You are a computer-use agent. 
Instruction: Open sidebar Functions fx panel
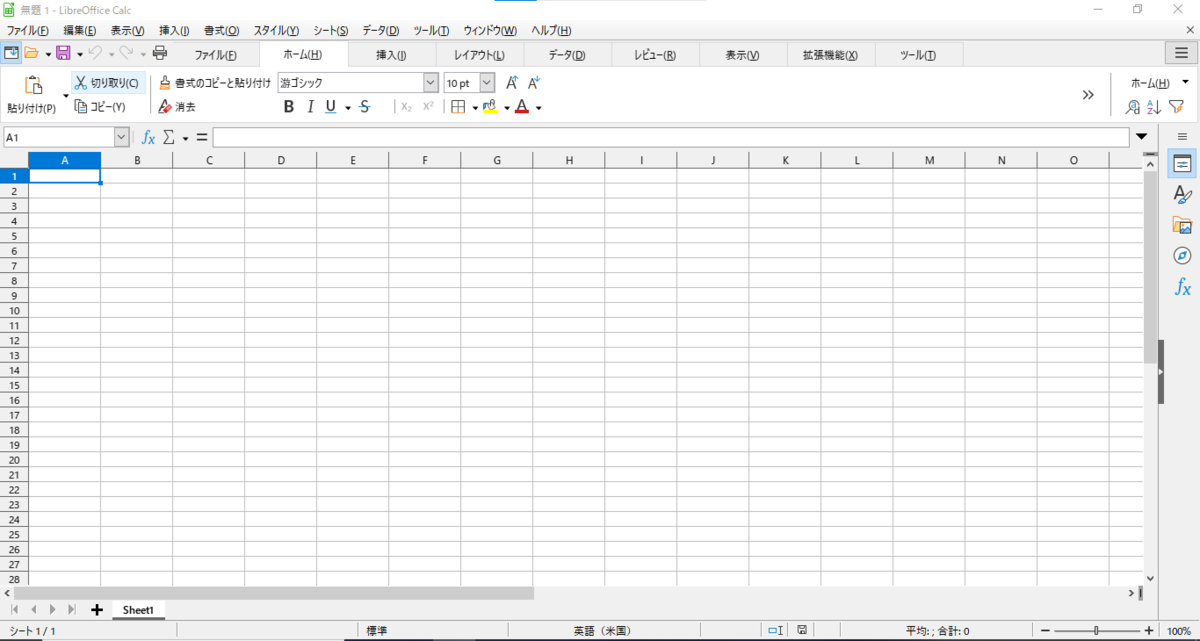[1182, 288]
